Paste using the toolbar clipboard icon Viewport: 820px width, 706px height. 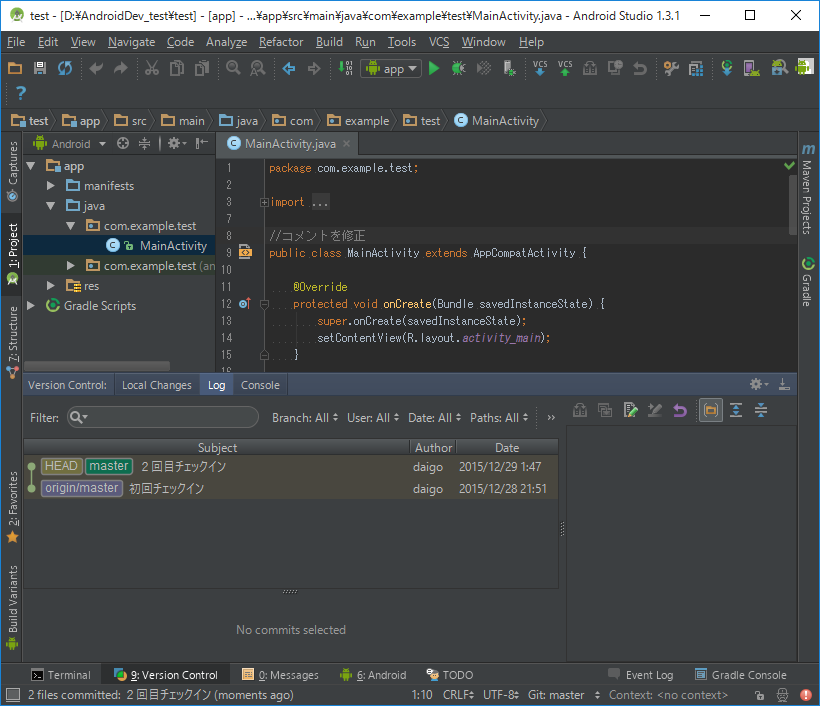(x=202, y=68)
